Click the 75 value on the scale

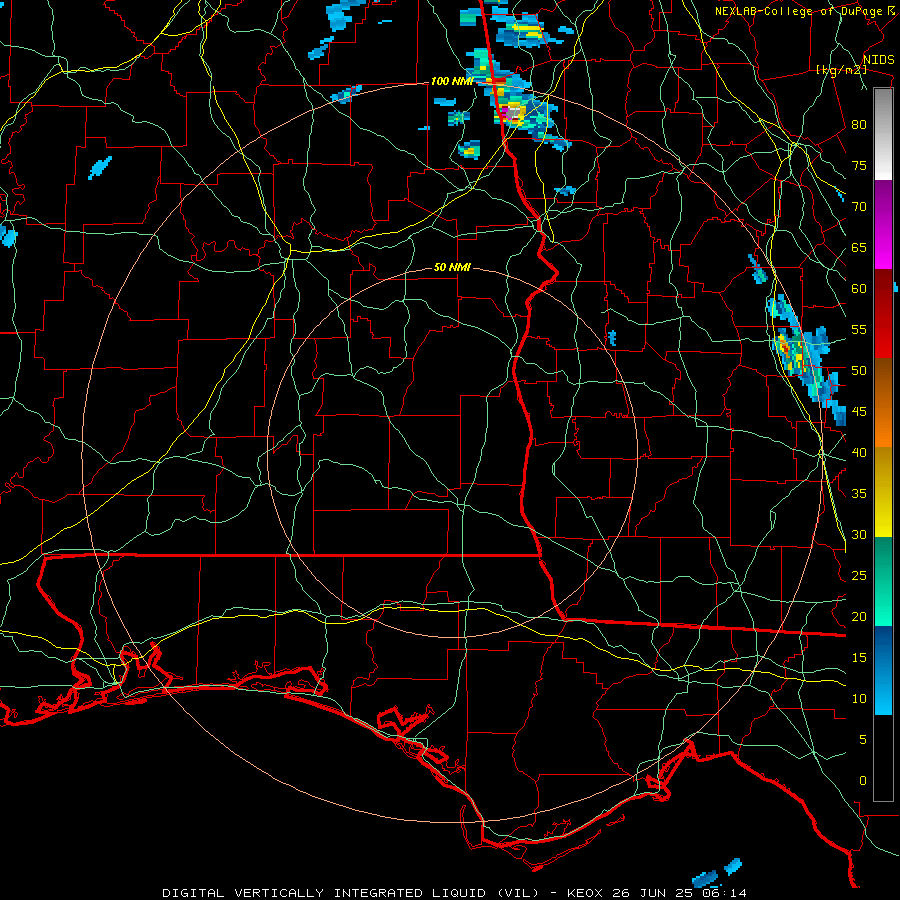pos(859,166)
